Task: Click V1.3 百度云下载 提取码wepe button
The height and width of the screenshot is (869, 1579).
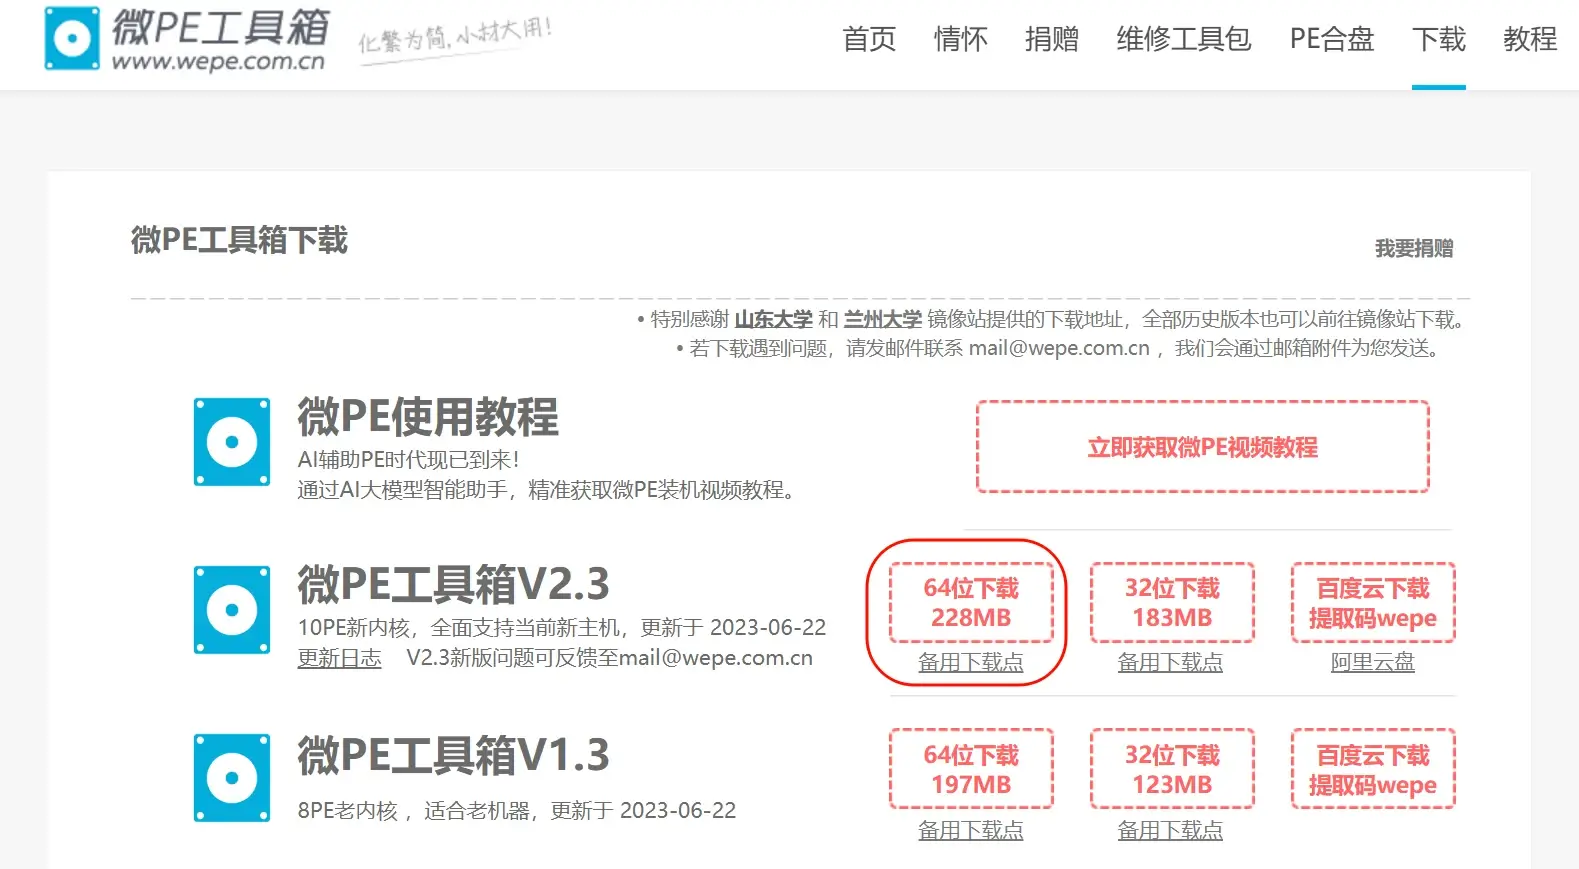Action: point(1373,769)
